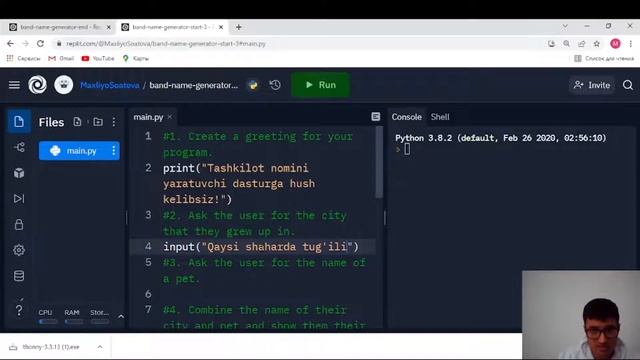Expand the CPU RAM storage resources panel
The width and height of the screenshot is (640, 360).
[x=121, y=316]
